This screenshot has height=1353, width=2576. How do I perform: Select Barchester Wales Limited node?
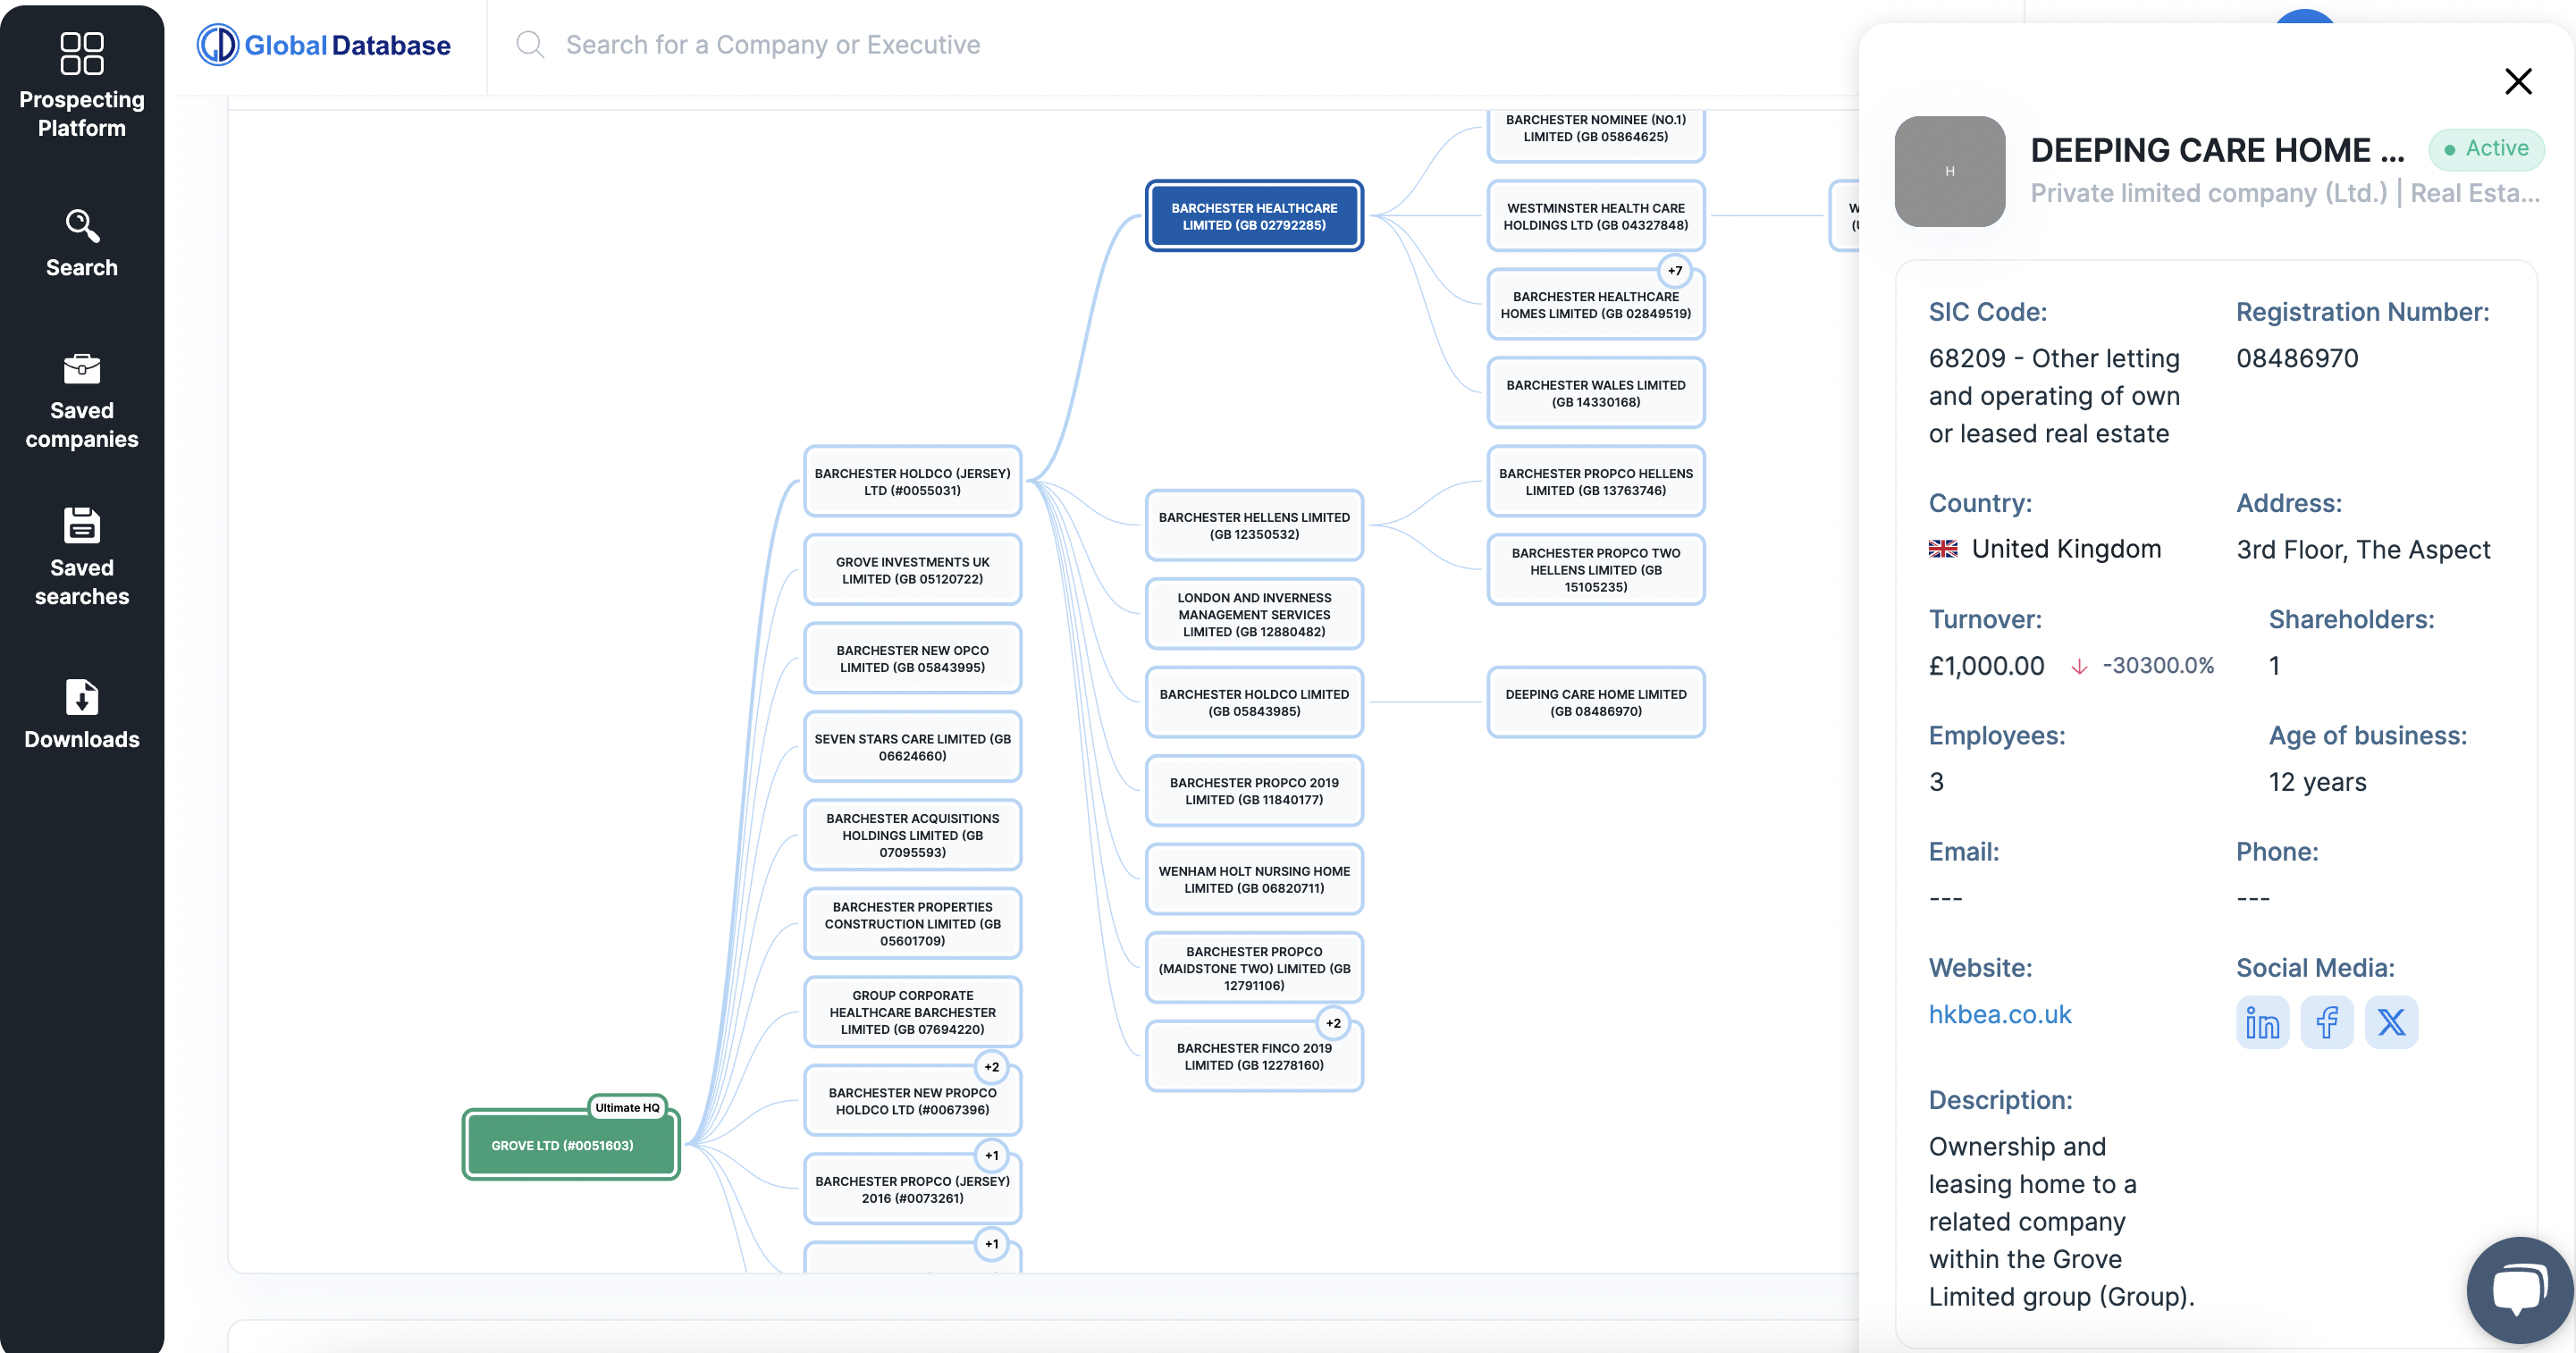tap(1595, 393)
